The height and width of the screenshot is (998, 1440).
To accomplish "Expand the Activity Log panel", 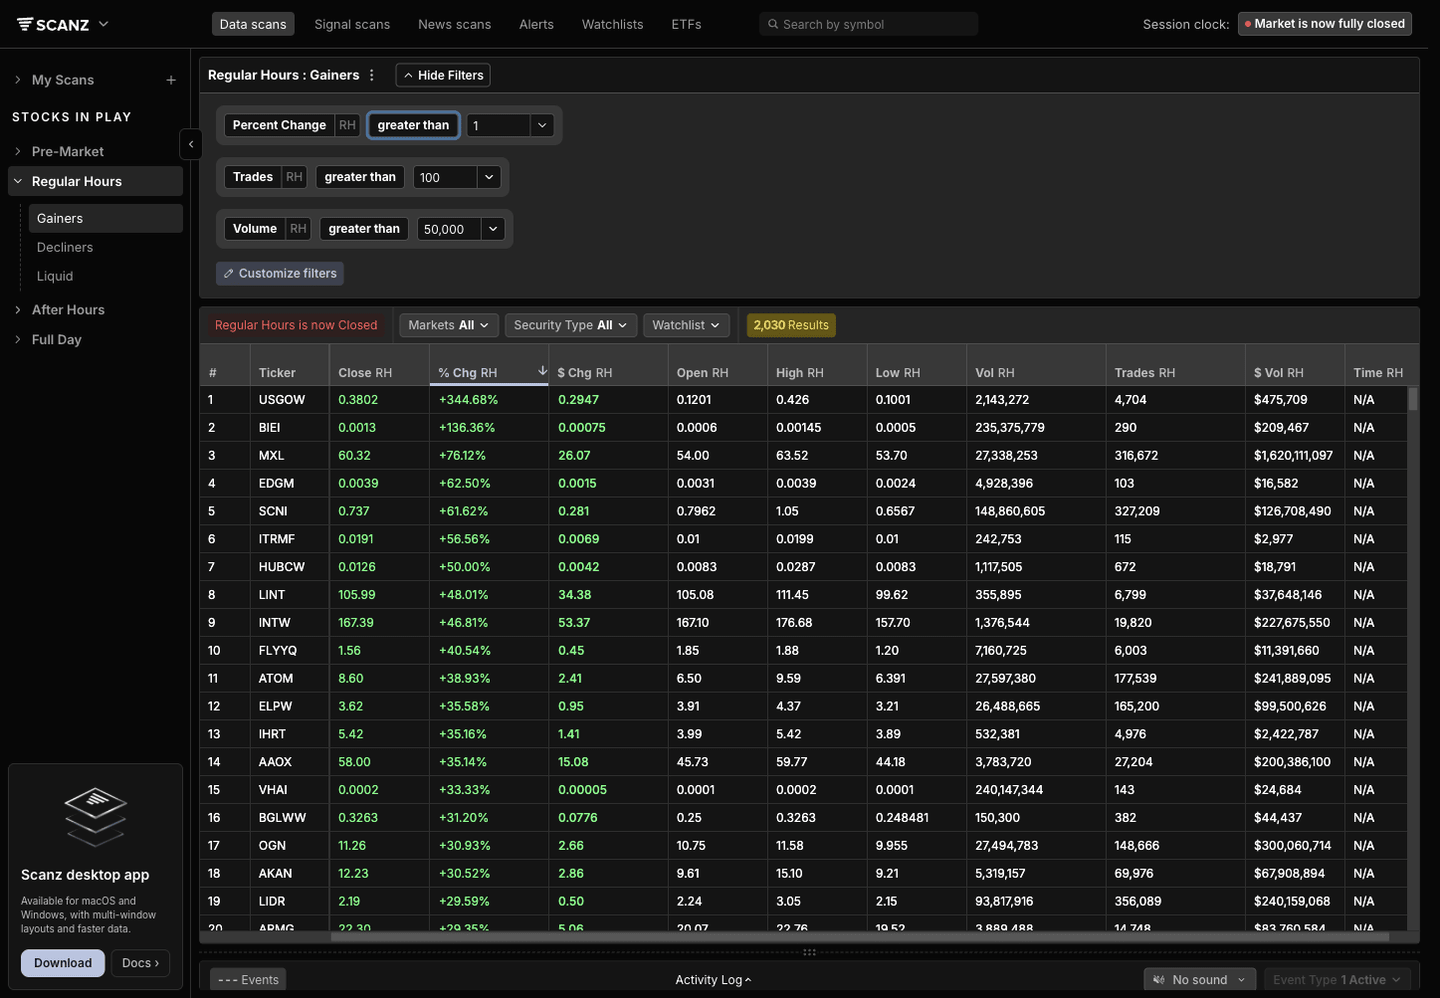I will [713, 980].
